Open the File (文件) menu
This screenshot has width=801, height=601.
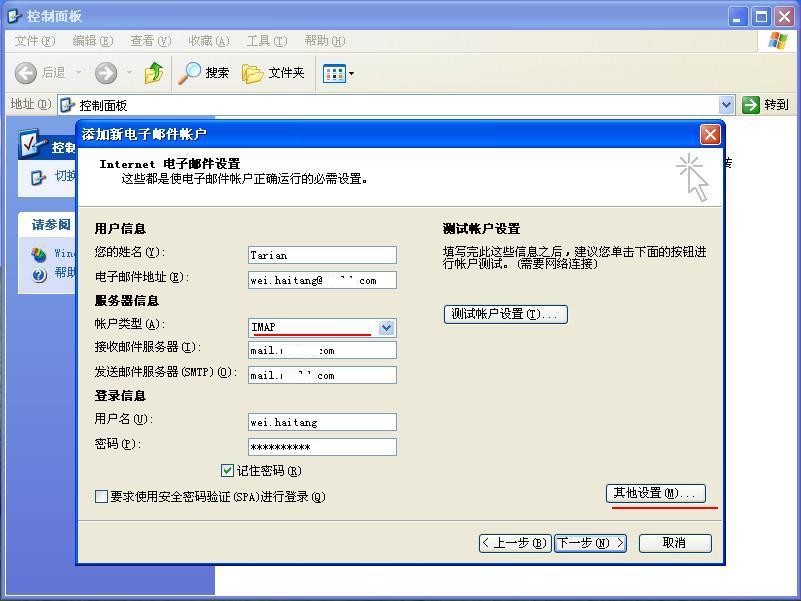coord(34,41)
